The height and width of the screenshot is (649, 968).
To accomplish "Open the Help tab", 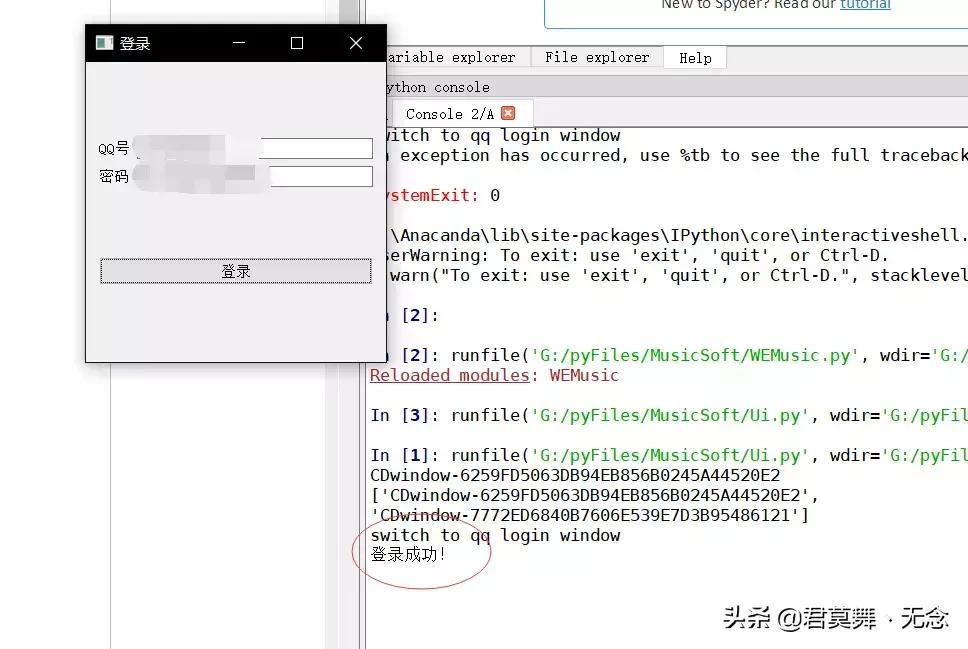I will pos(694,57).
